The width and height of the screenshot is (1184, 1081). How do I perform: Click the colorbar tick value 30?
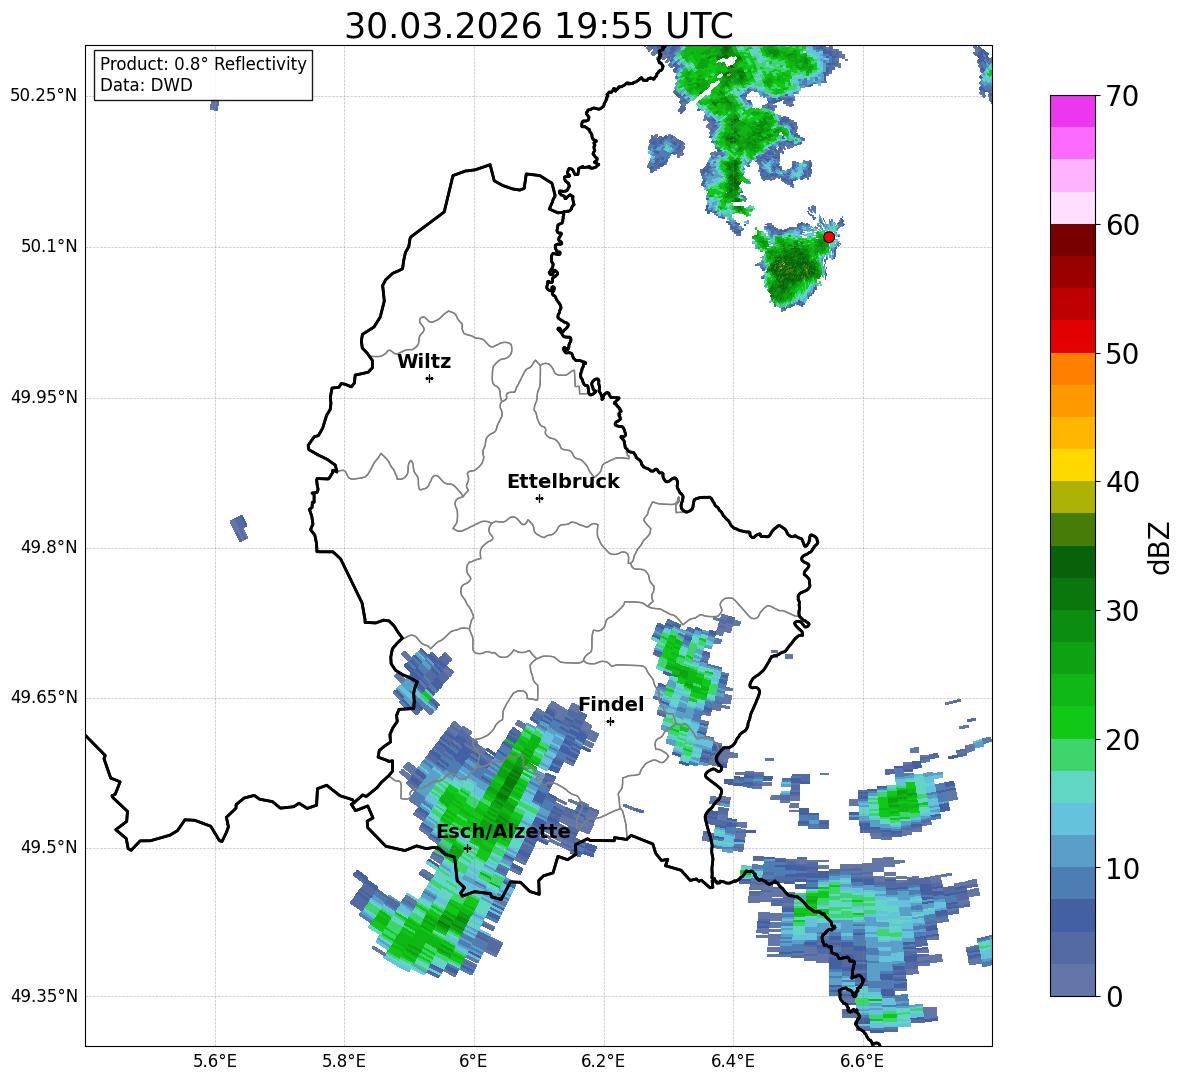pos(1122,611)
